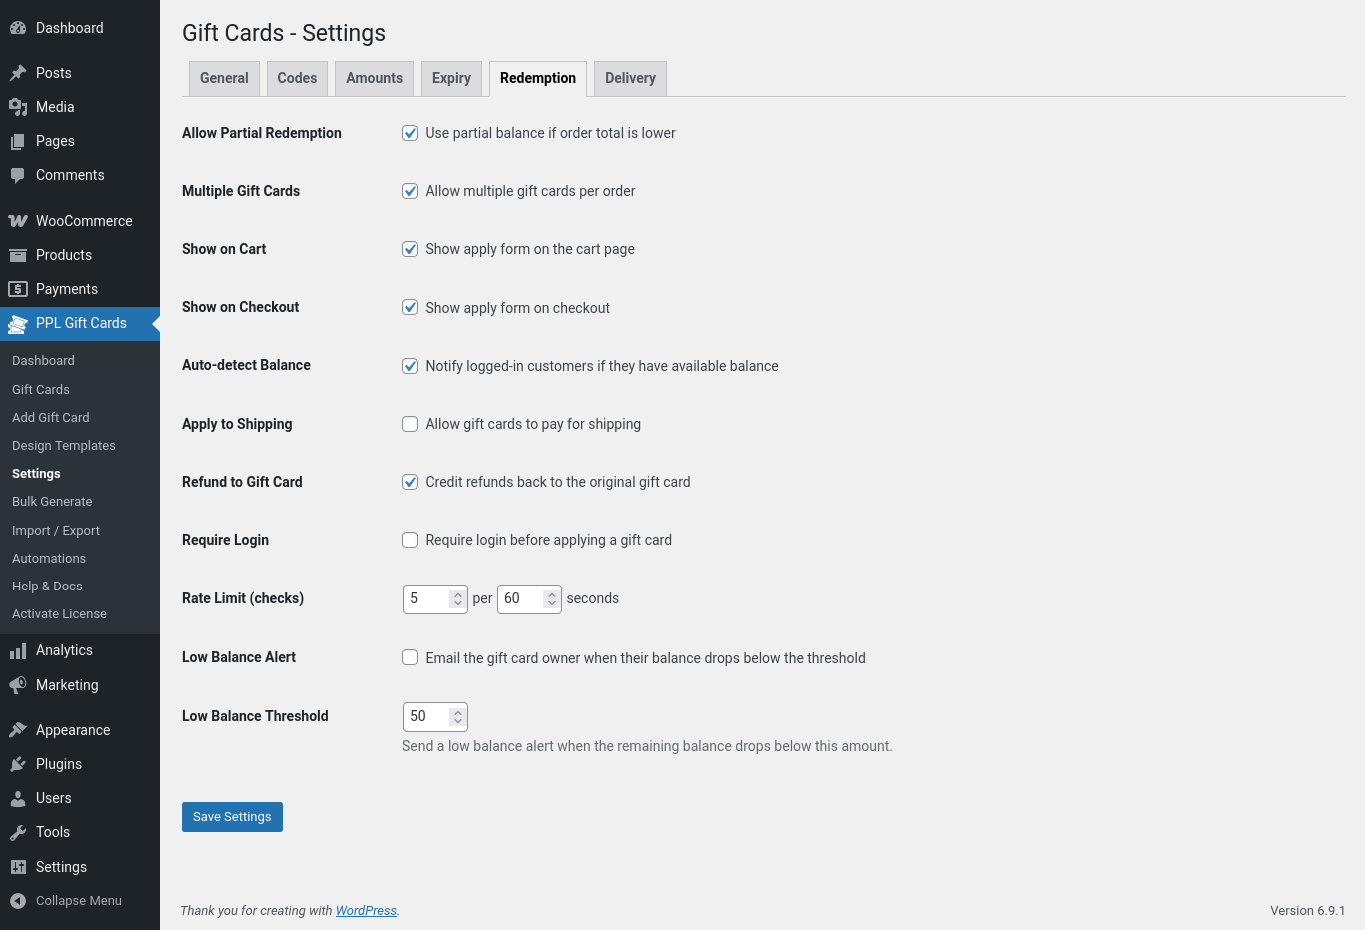Image resolution: width=1365 pixels, height=930 pixels.
Task: Enable Apply to Shipping checkbox
Action: [410, 424]
